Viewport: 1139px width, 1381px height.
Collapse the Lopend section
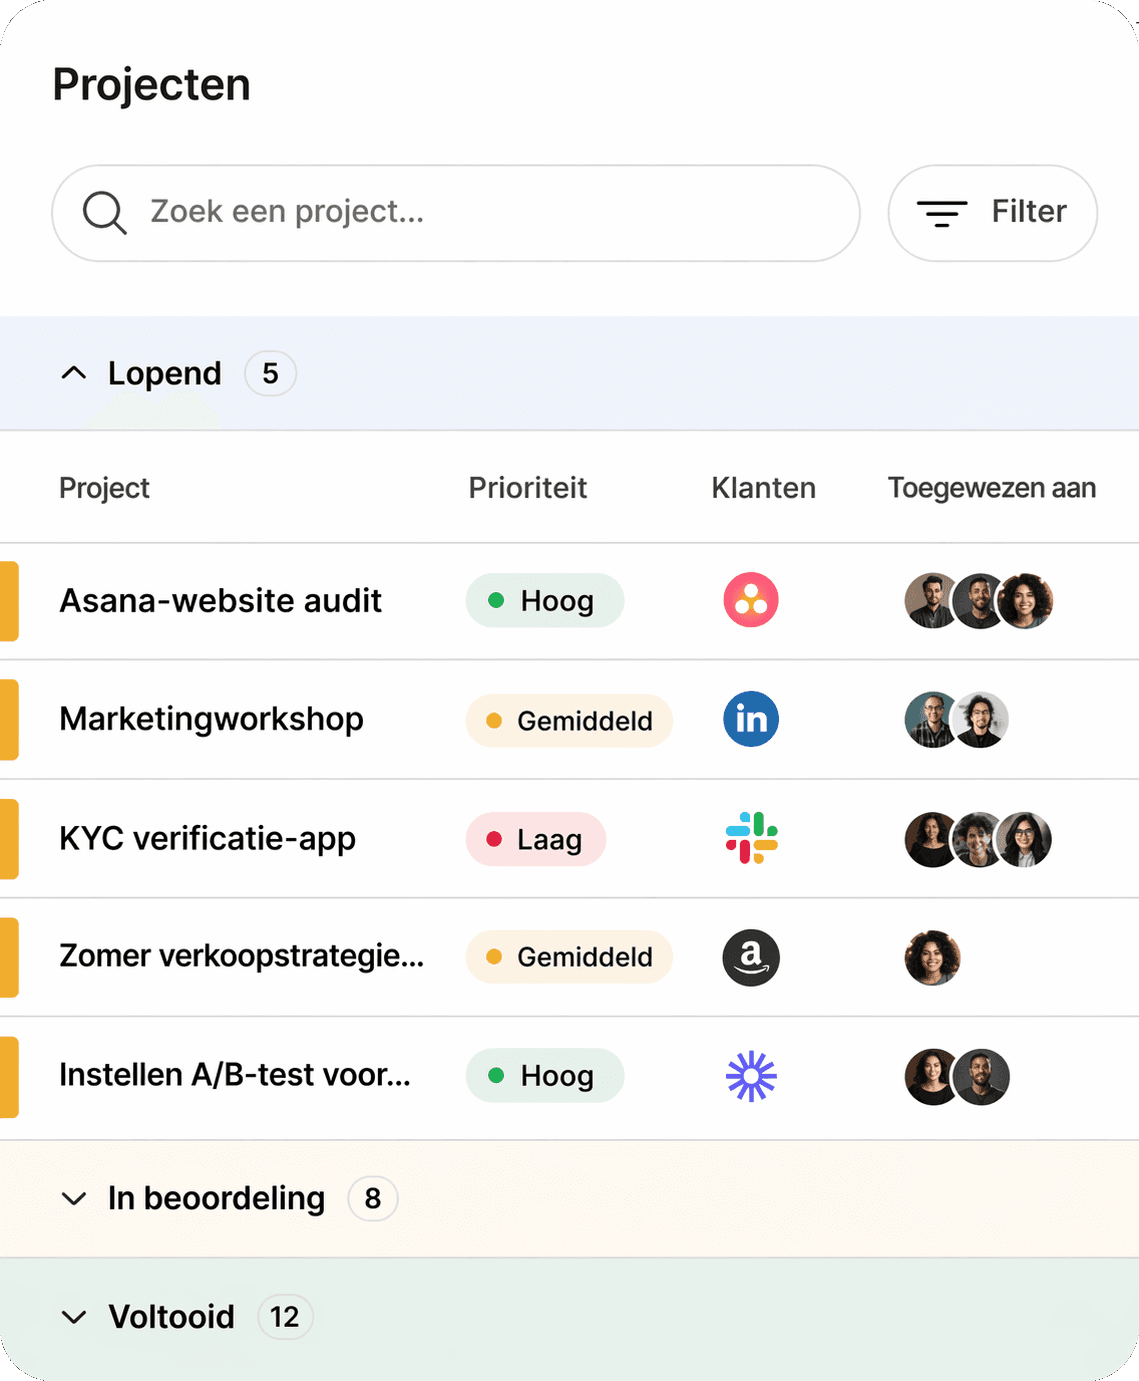(x=75, y=374)
